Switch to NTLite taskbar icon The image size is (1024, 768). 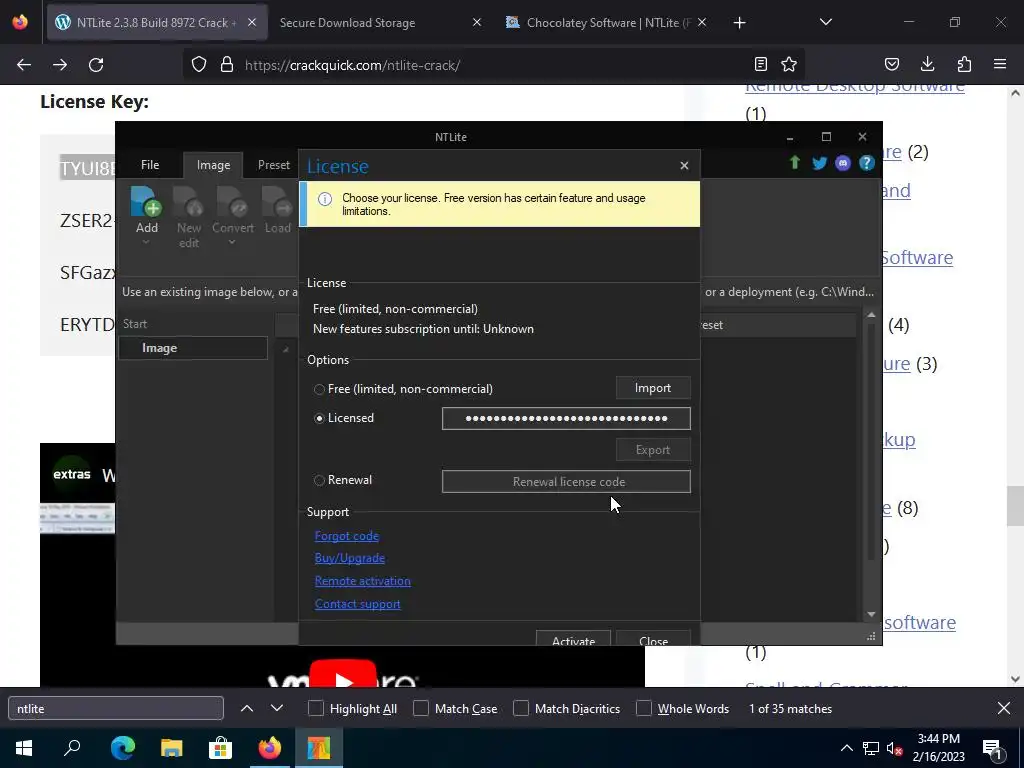319,748
